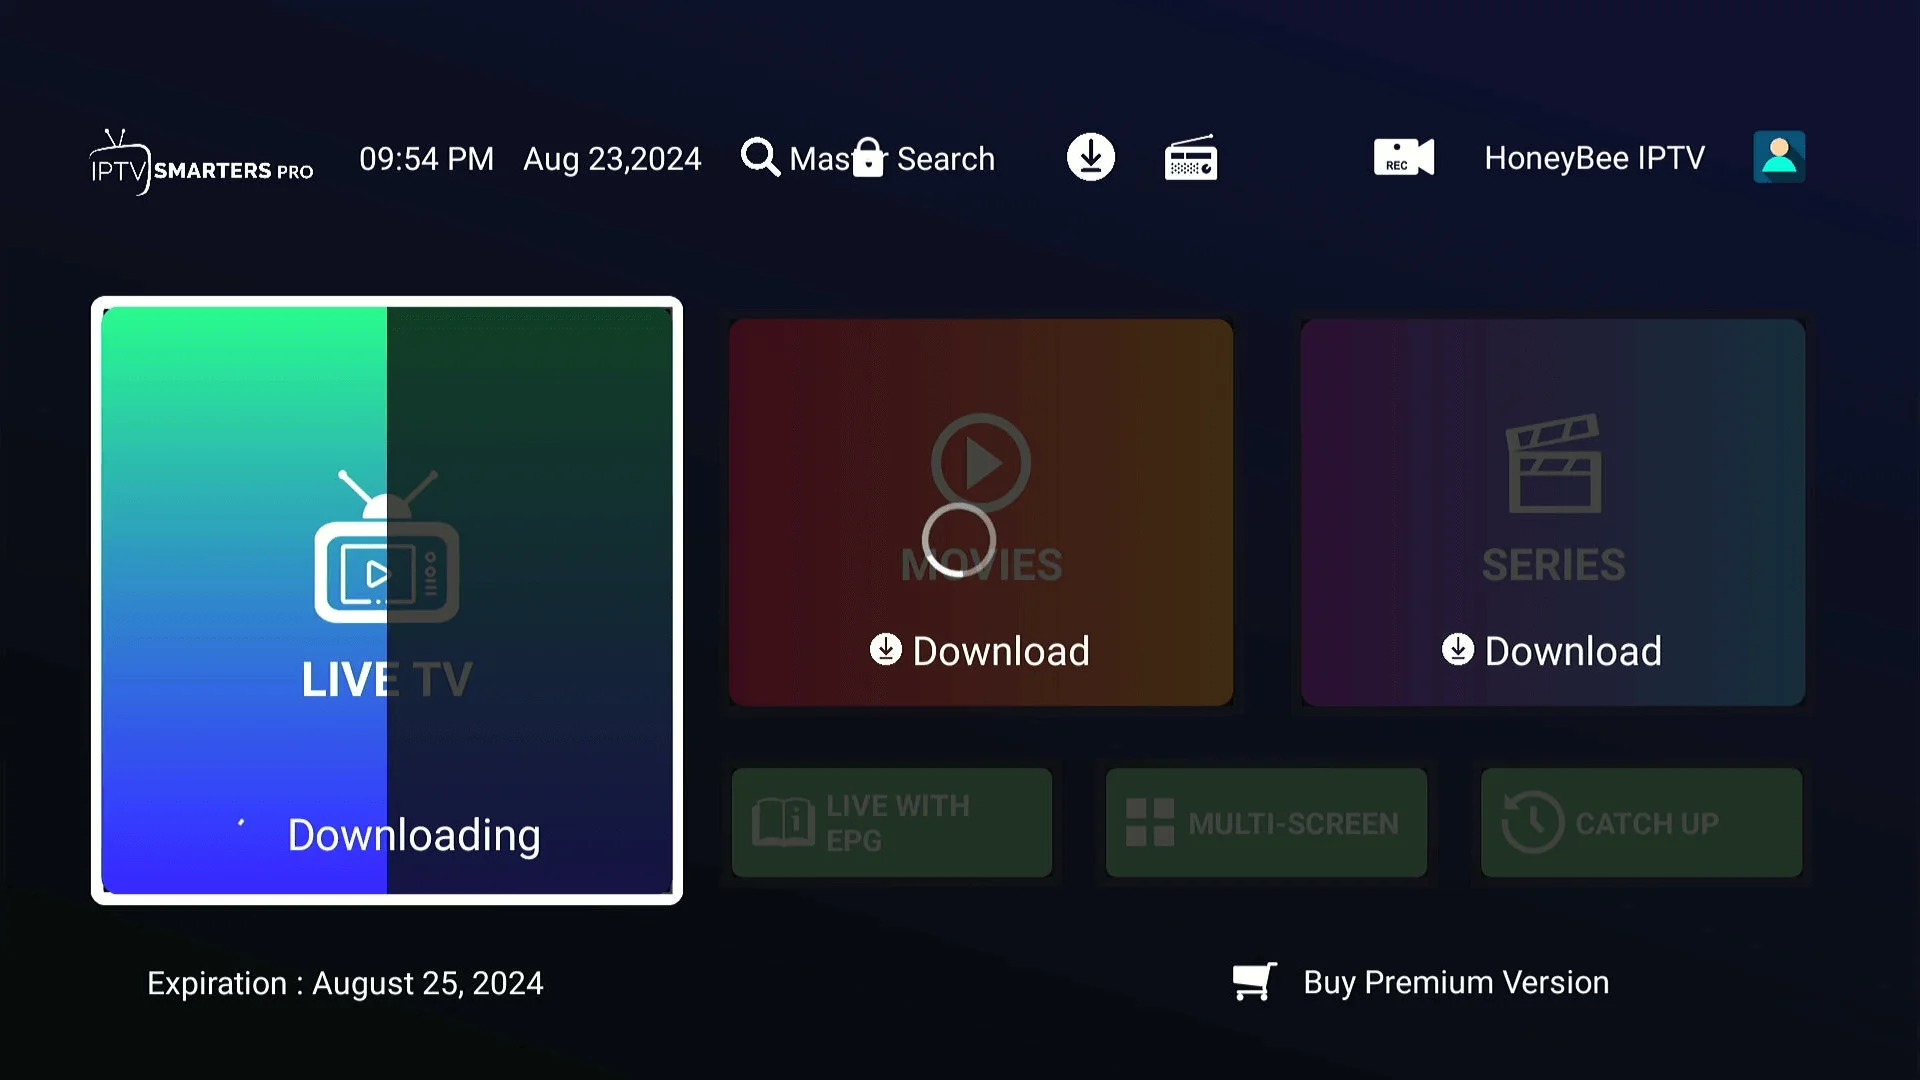Toggle the Catch Up feature button
Viewport: 1920px width, 1080px height.
[1642, 822]
